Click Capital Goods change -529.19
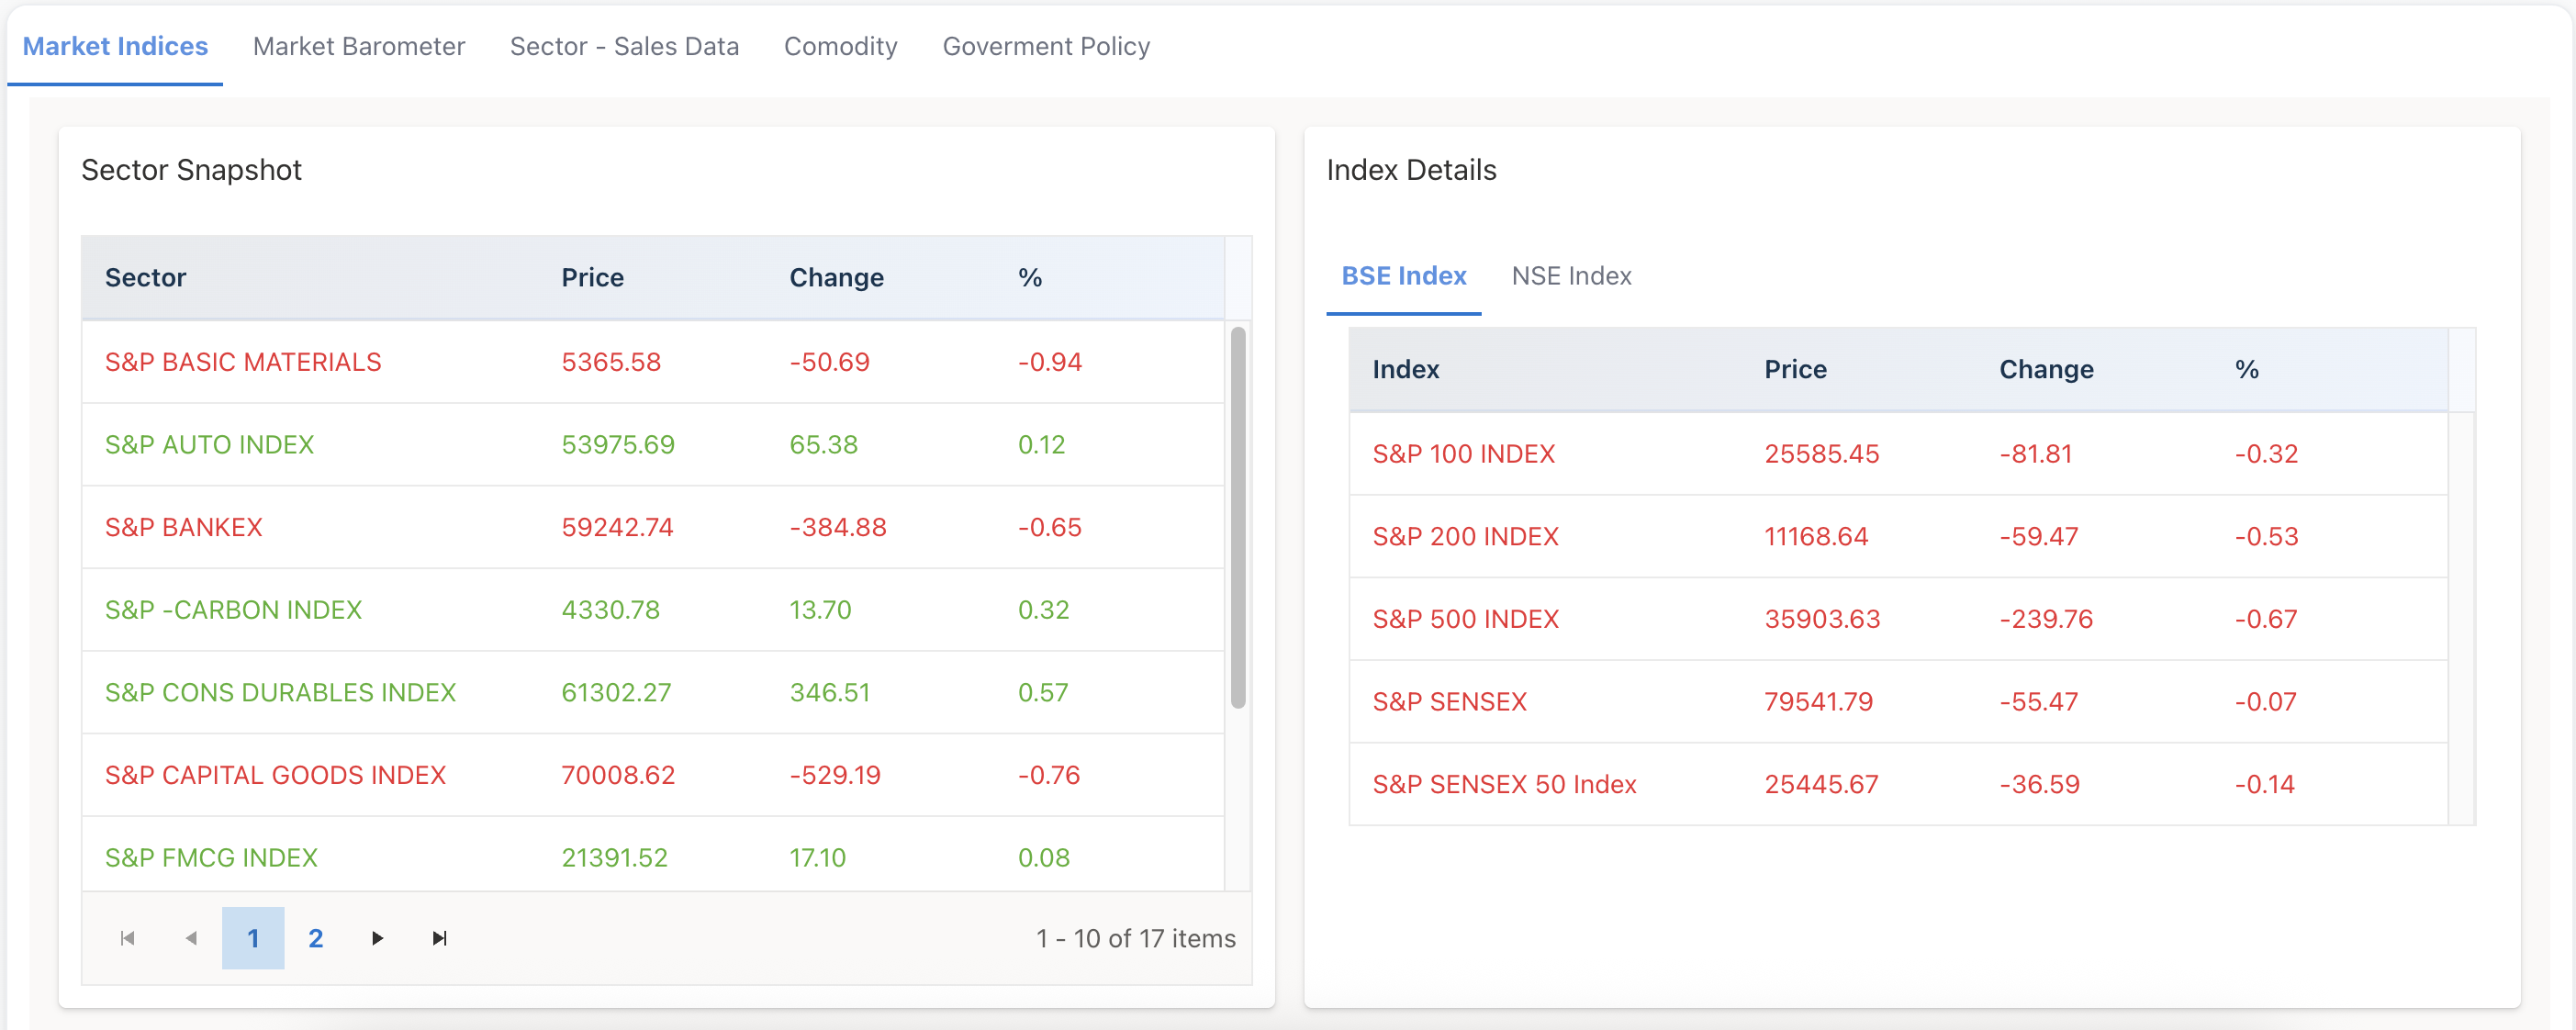The height and width of the screenshot is (1030, 2576). pos(835,776)
